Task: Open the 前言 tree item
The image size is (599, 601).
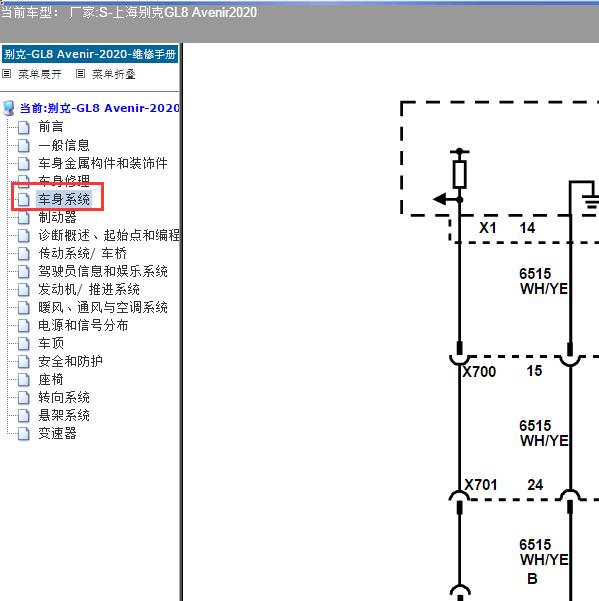Action: [x=51, y=126]
